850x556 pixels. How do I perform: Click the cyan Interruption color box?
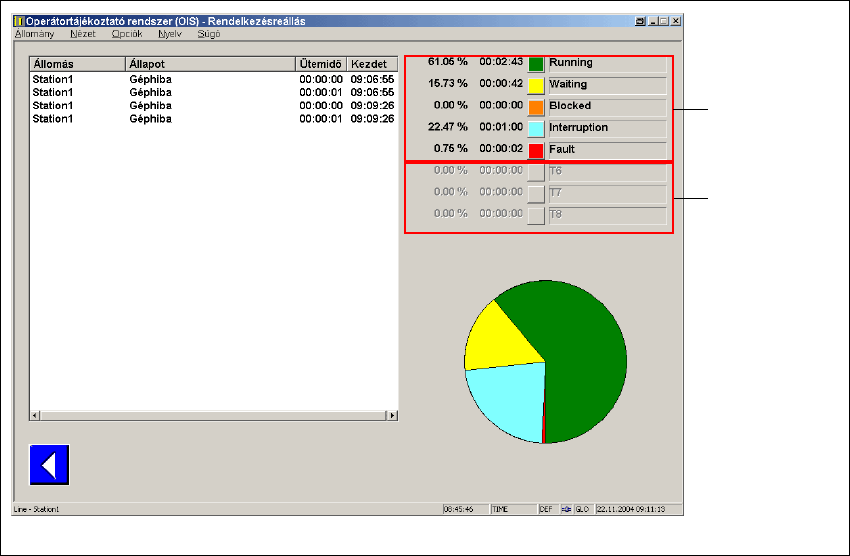point(536,129)
